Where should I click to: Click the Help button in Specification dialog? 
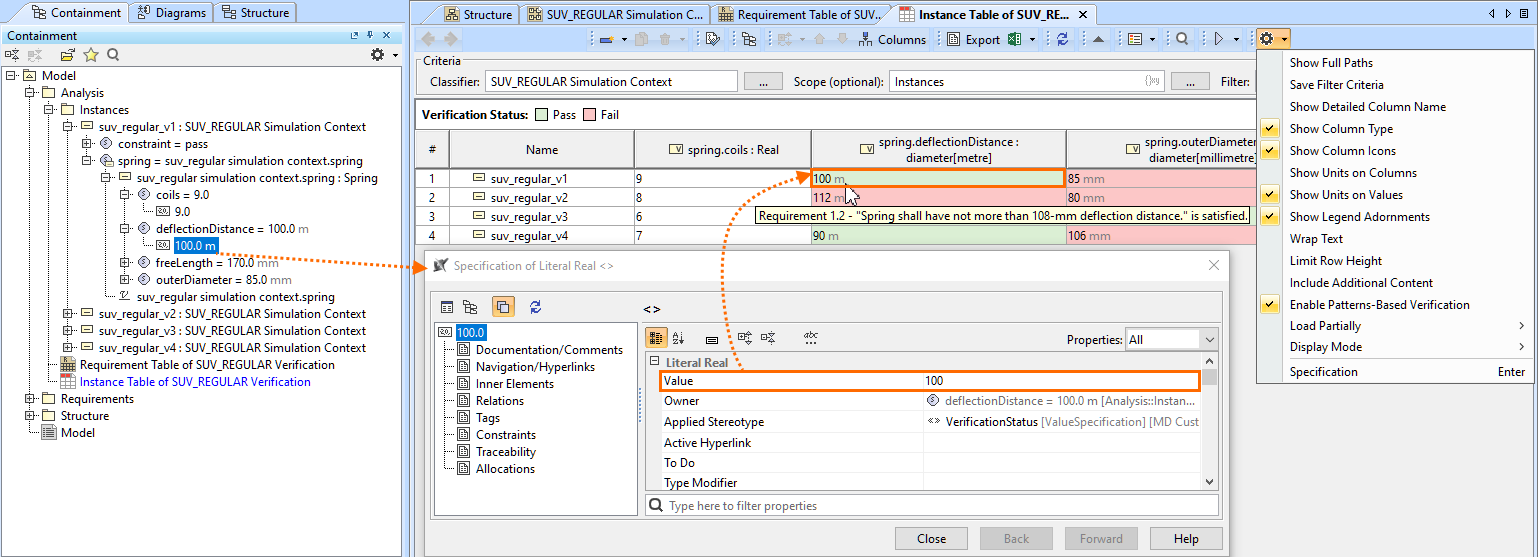(x=1186, y=538)
